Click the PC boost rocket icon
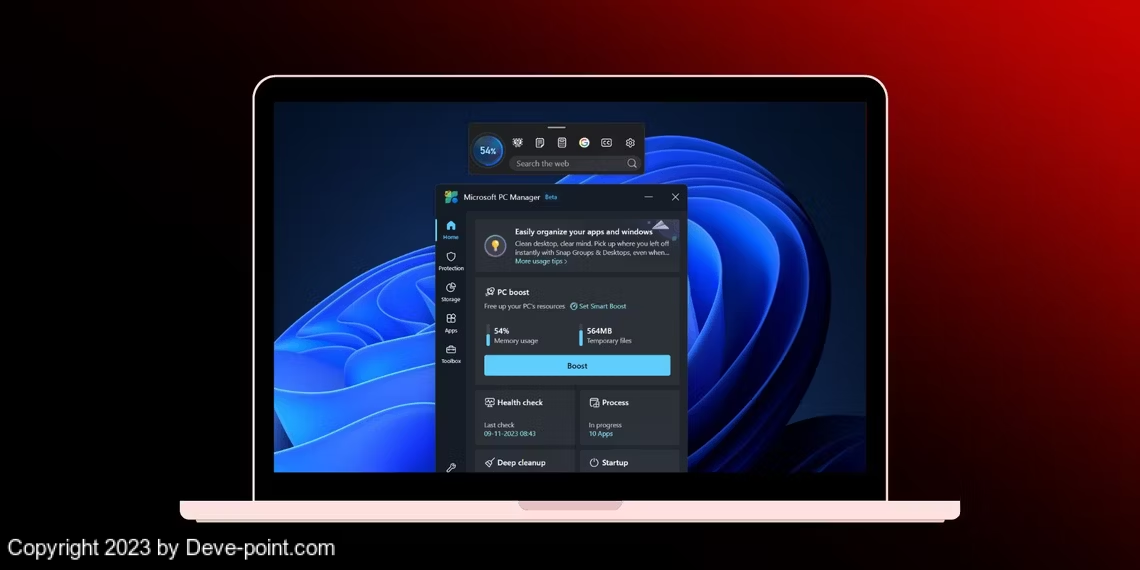Viewport: 1140px width, 570px height. coord(489,292)
